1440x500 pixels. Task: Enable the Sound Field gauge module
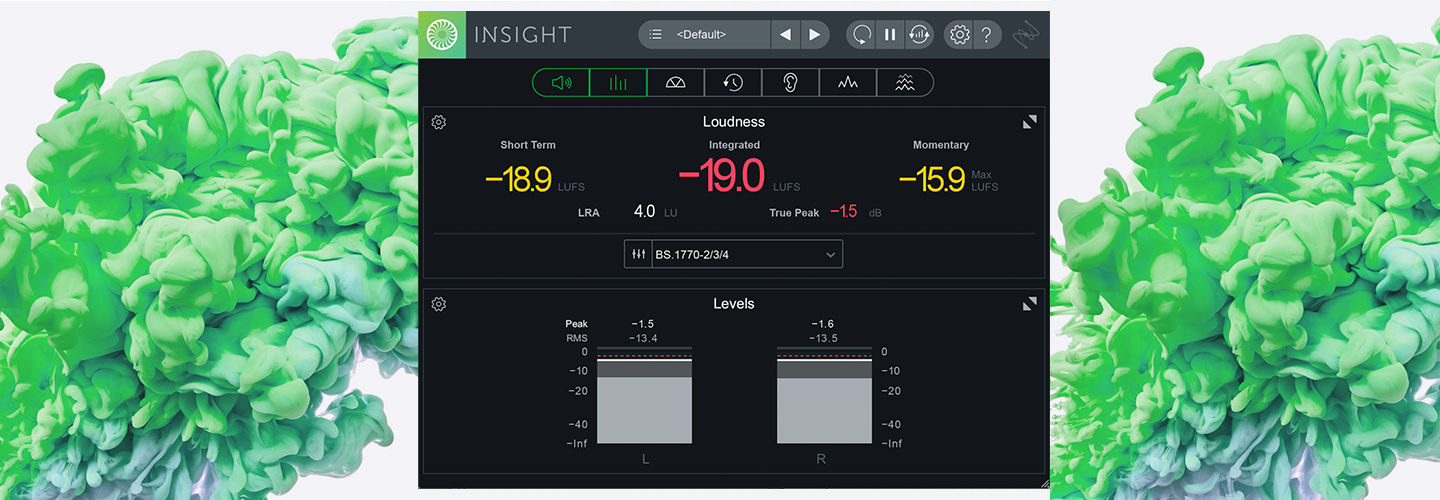pyautogui.click(x=675, y=83)
